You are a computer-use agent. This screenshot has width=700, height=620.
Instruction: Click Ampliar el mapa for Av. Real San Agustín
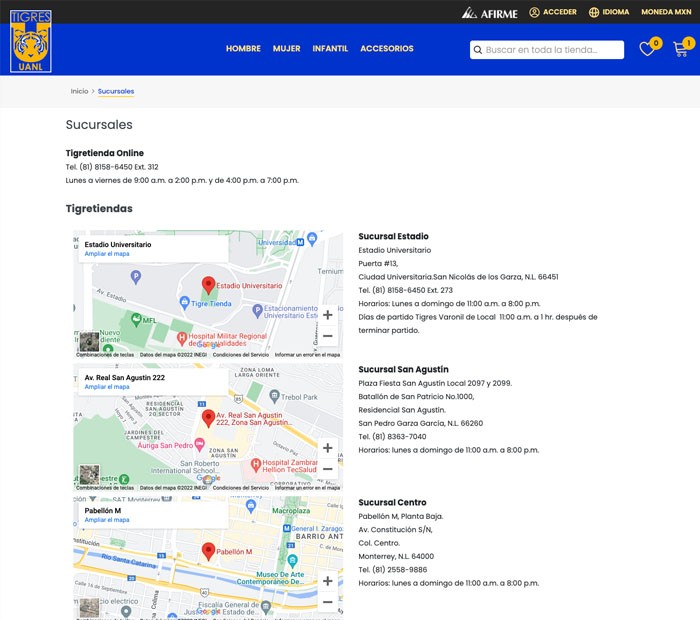[x=107, y=387]
